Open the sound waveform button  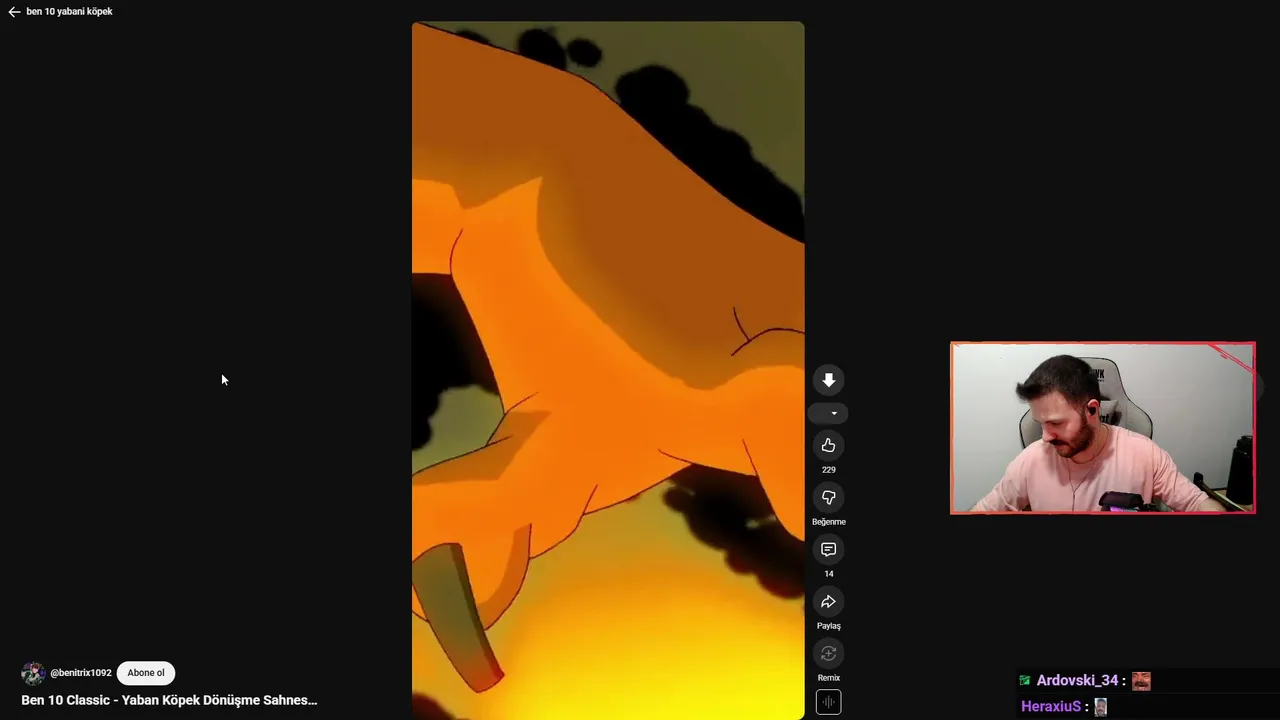pos(828,703)
